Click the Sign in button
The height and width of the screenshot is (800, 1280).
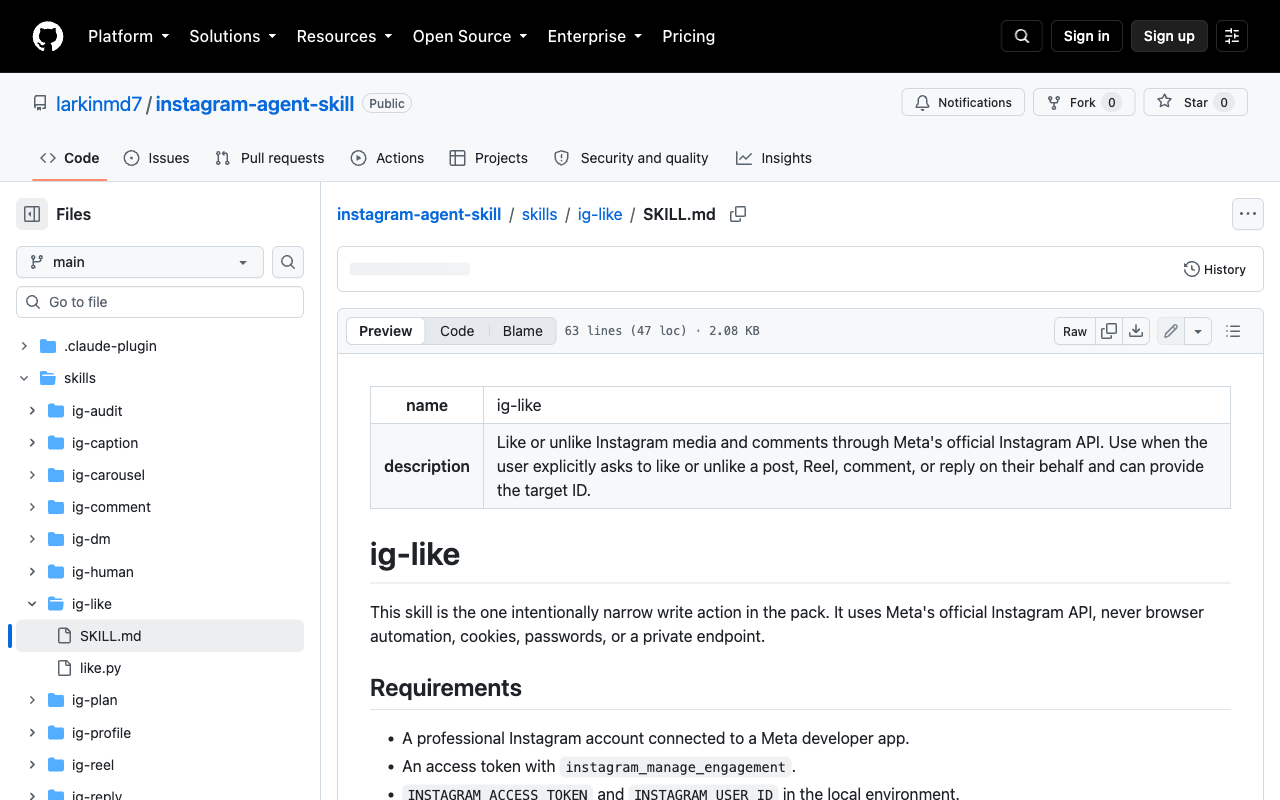(x=1087, y=36)
